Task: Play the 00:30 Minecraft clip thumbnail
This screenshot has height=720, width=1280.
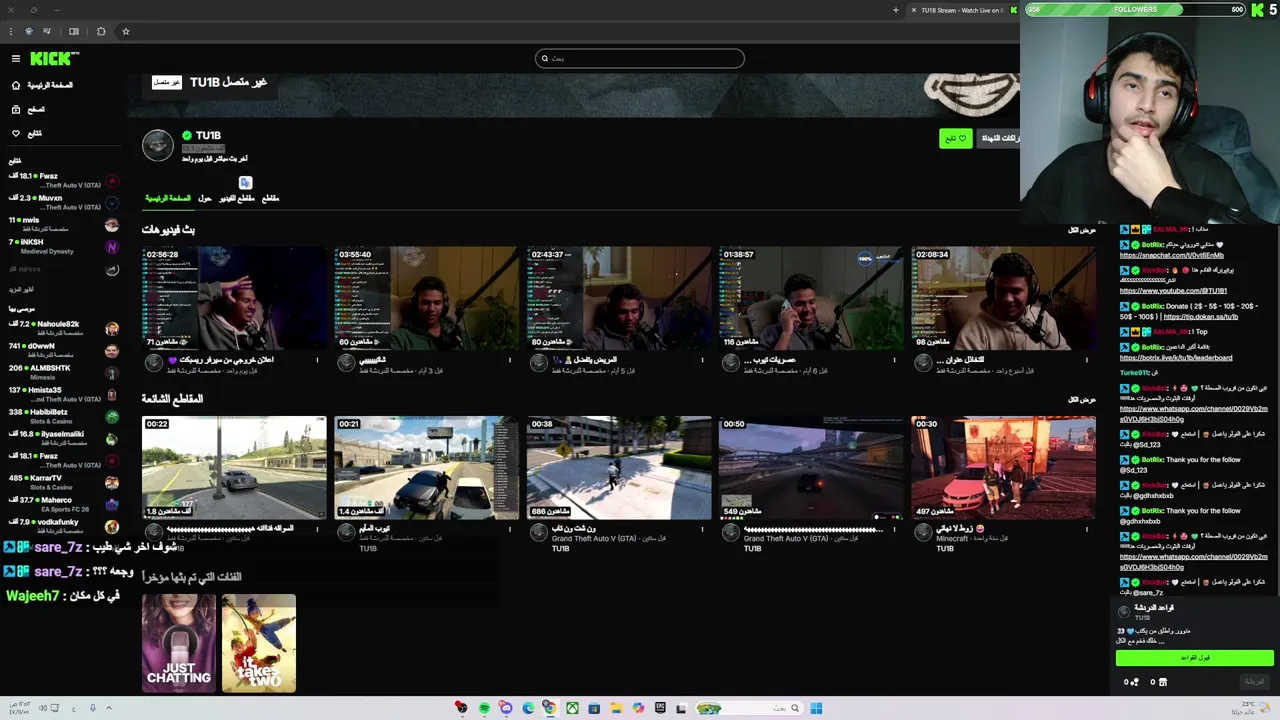Action: 1003,468
